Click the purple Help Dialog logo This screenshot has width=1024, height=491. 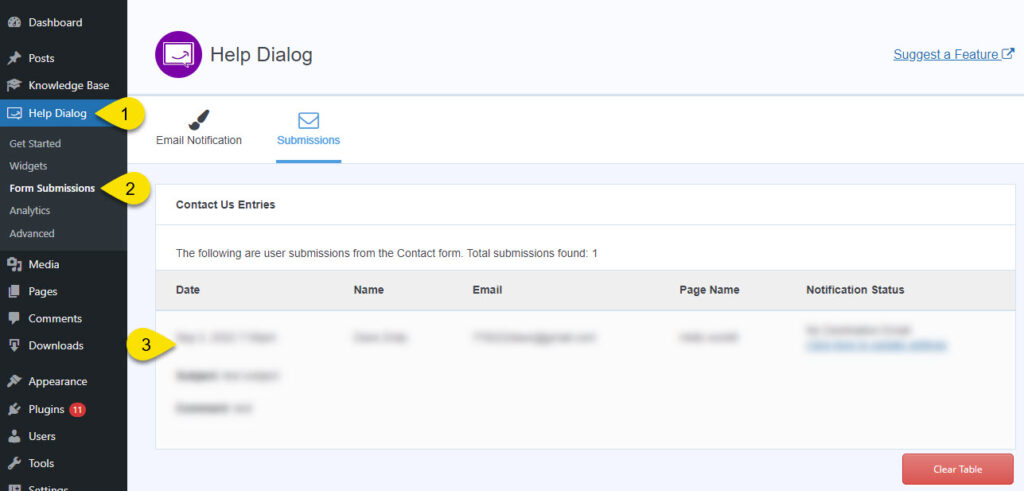178,54
